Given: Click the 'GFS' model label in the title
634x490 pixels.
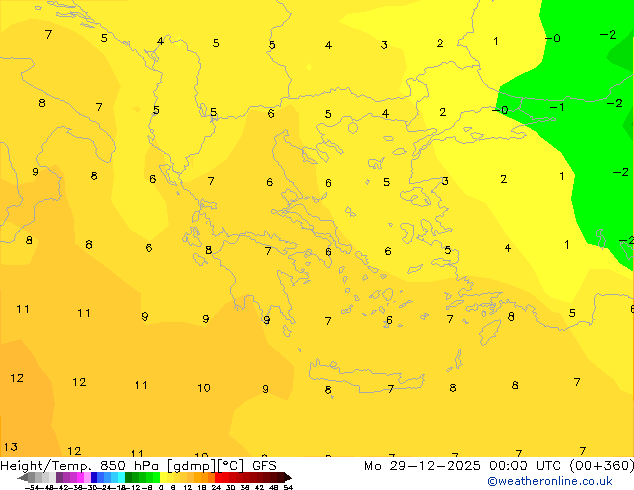Looking at the screenshot, I should [264, 466].
